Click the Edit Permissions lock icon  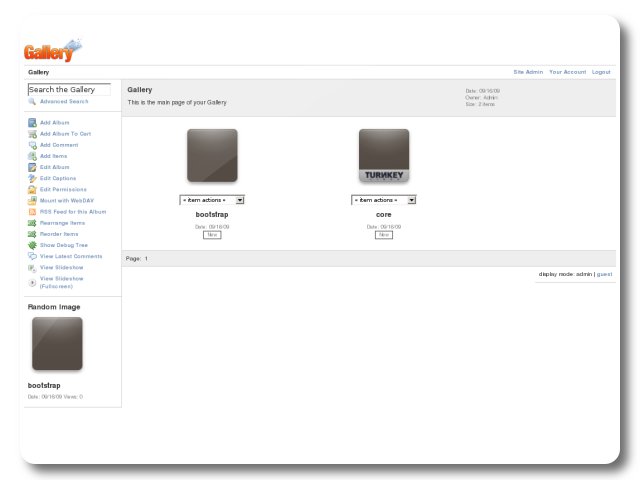click(x=32, y=189)
